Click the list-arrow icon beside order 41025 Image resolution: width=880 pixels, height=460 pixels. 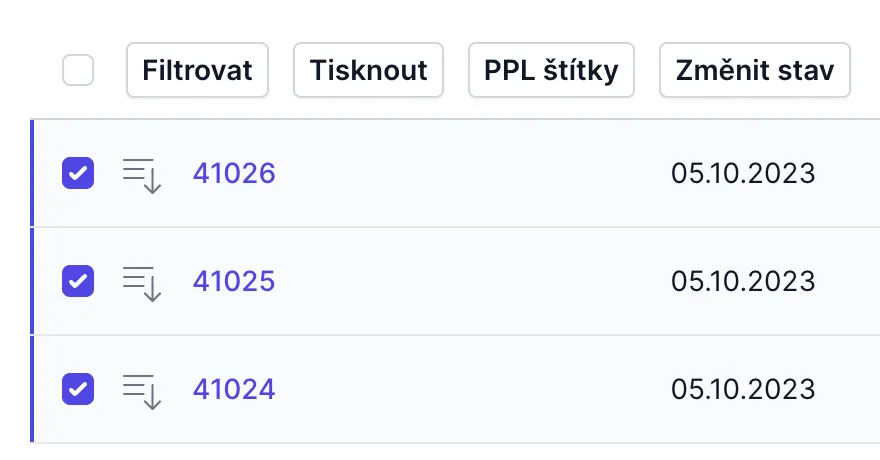click(142, 283)
